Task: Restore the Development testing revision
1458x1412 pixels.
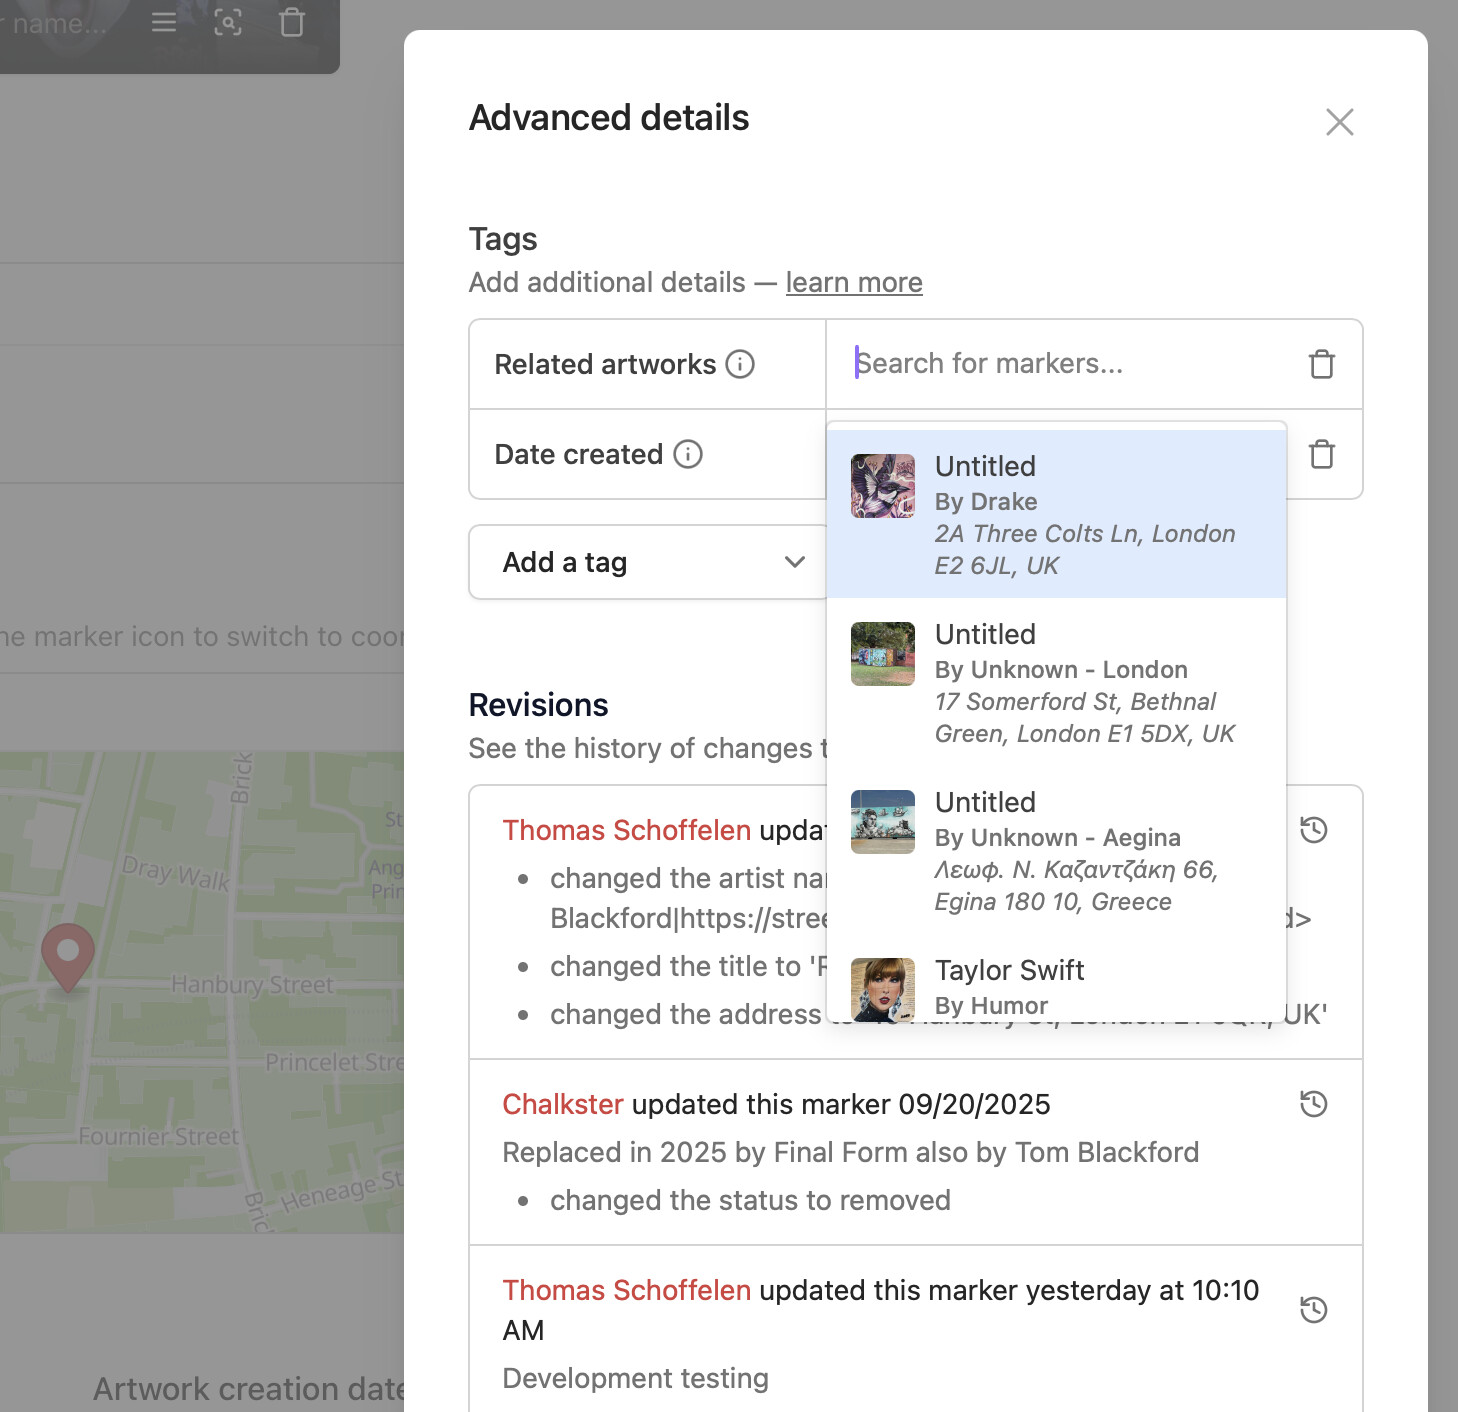Action: tap(1313, 1310)
